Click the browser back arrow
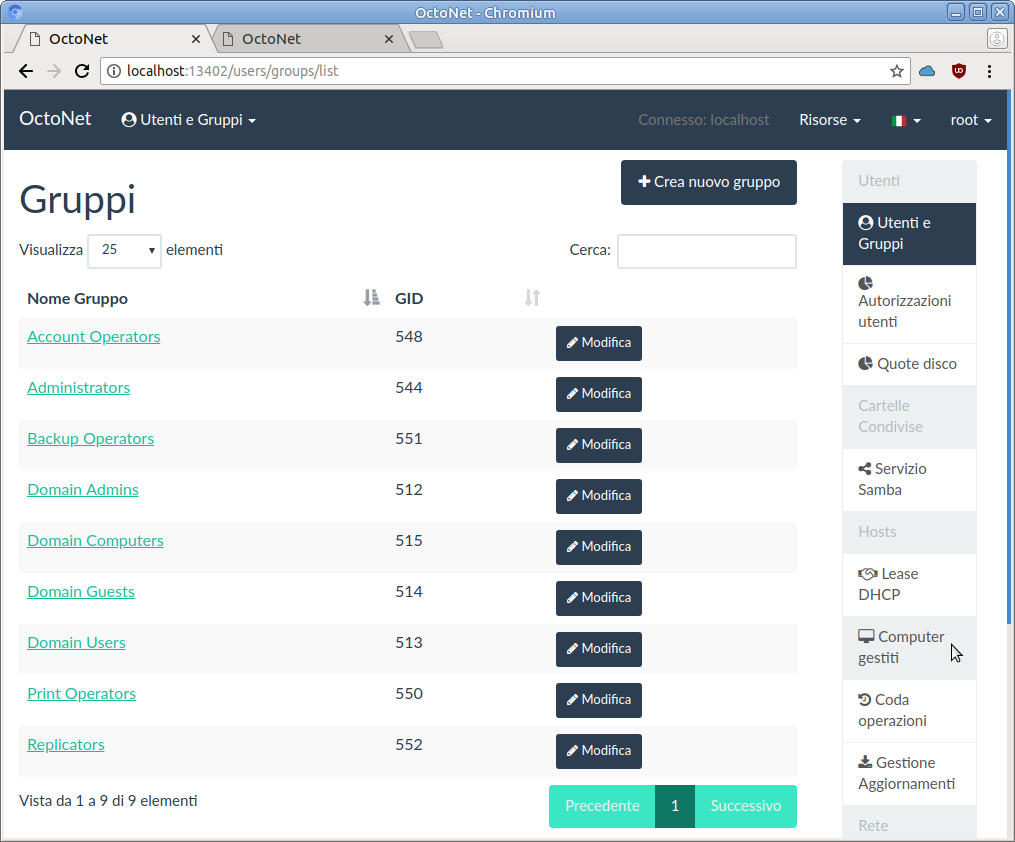 26,71
